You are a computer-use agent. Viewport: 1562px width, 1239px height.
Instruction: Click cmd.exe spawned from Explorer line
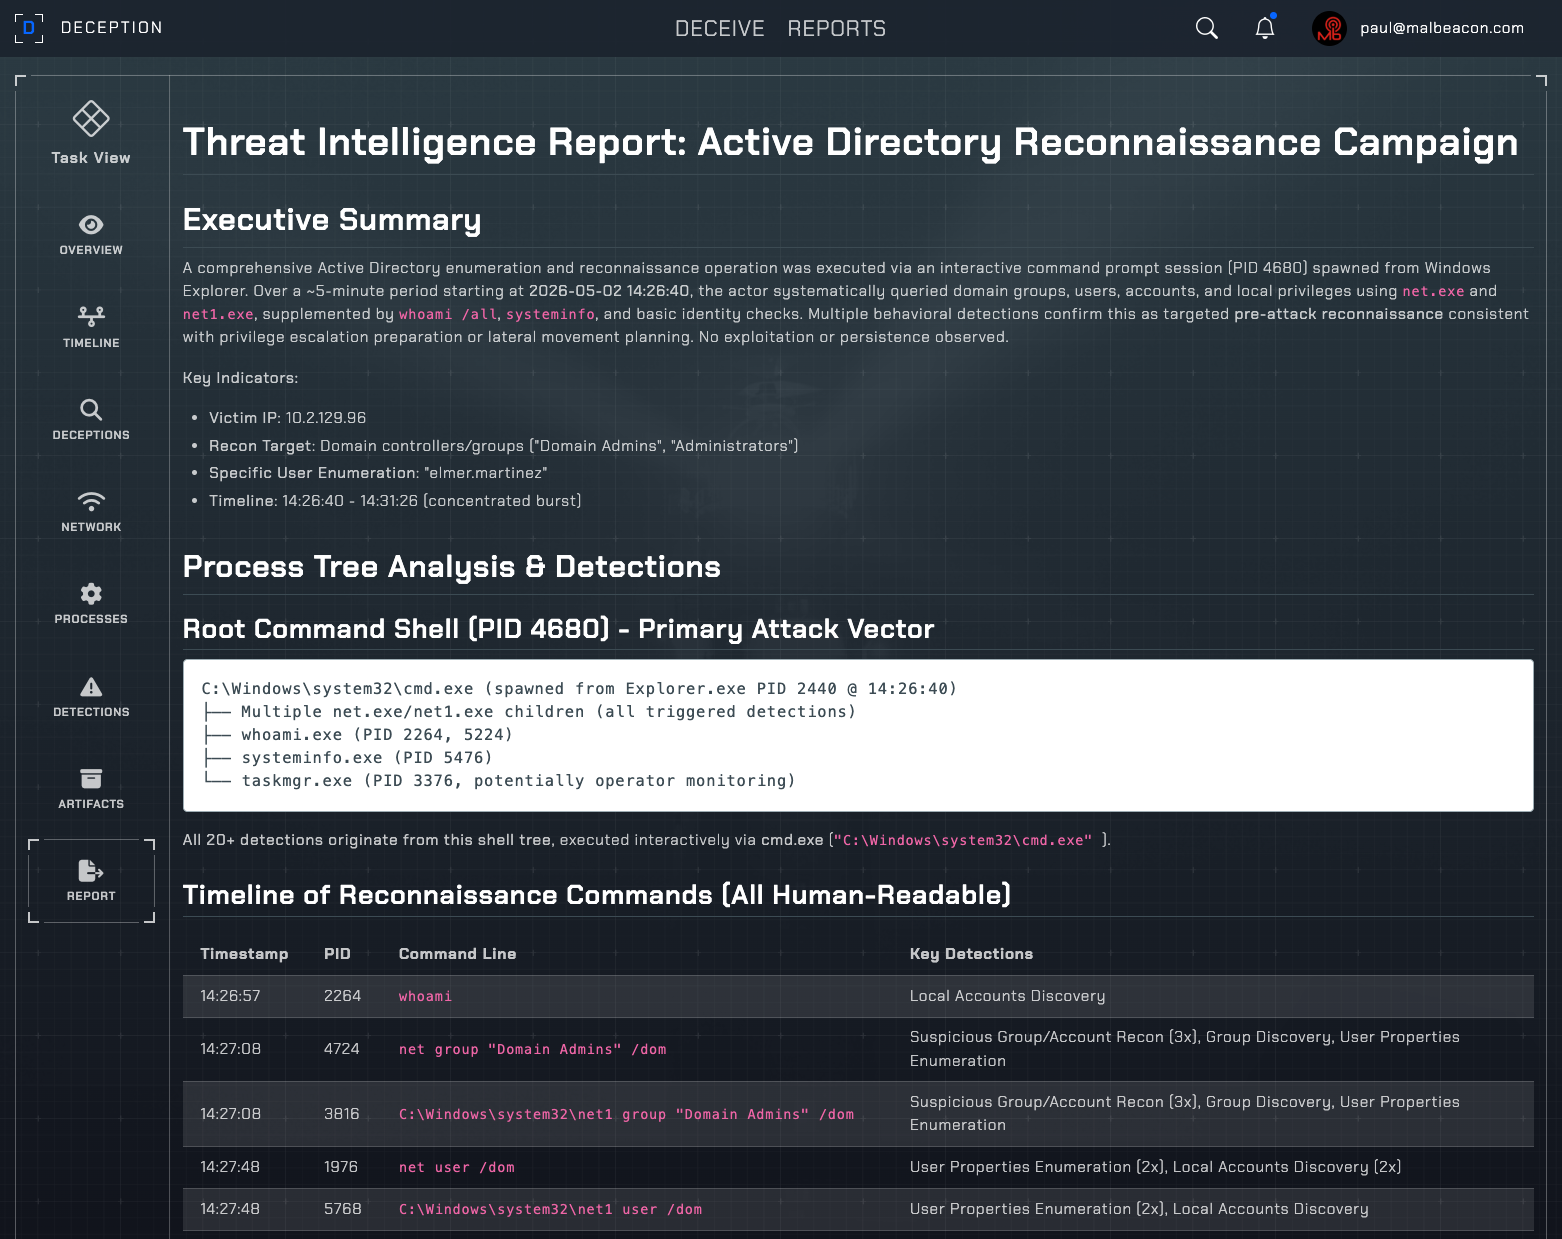coord(579,689)
